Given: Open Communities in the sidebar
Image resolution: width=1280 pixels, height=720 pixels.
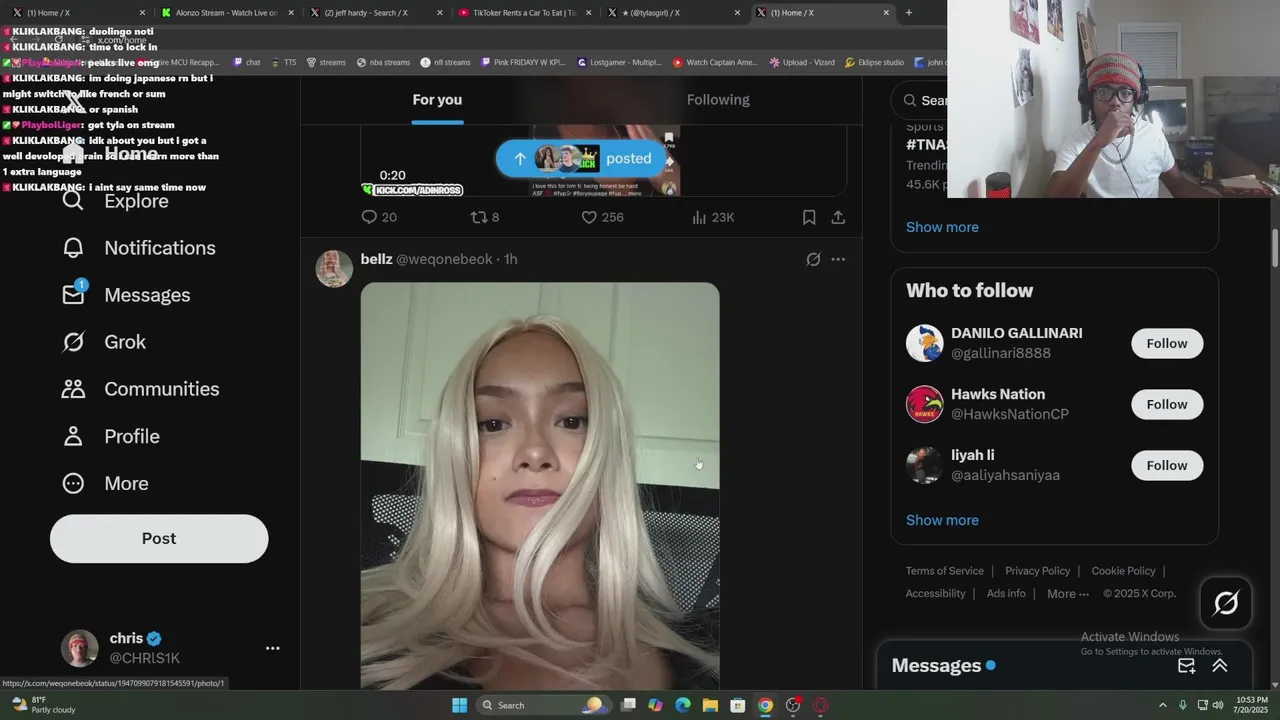Looking at the screenshot, I should 140,389.
